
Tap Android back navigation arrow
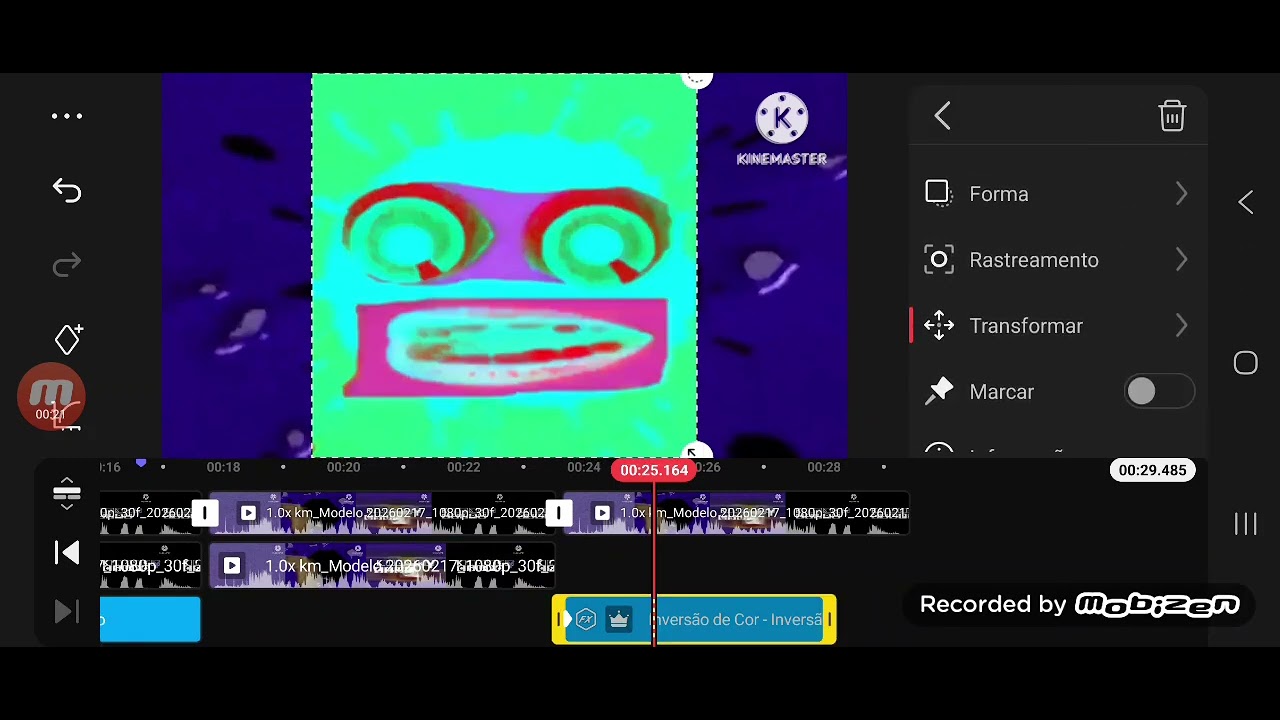click(x=1246, y=202)
